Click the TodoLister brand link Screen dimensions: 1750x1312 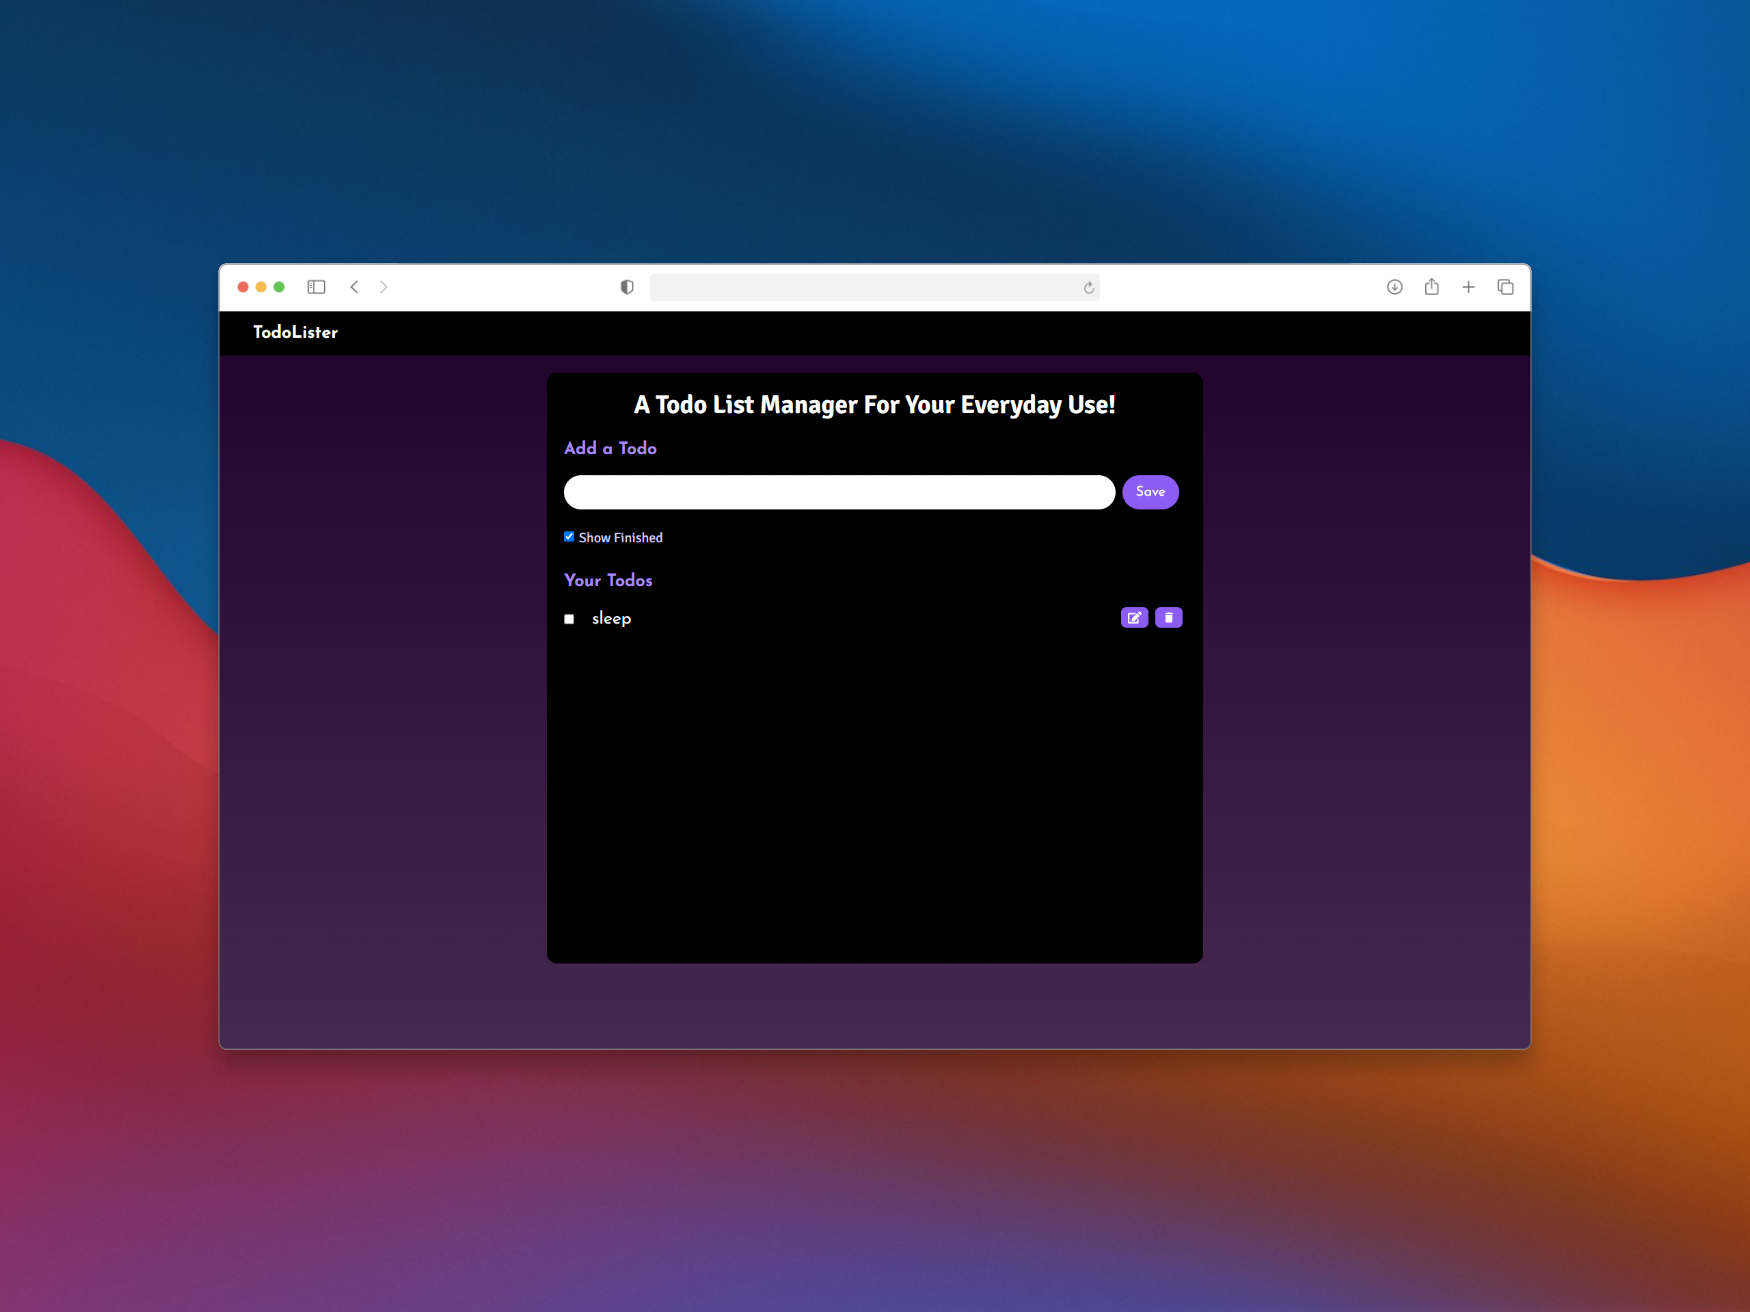click(x=295, y=332)
